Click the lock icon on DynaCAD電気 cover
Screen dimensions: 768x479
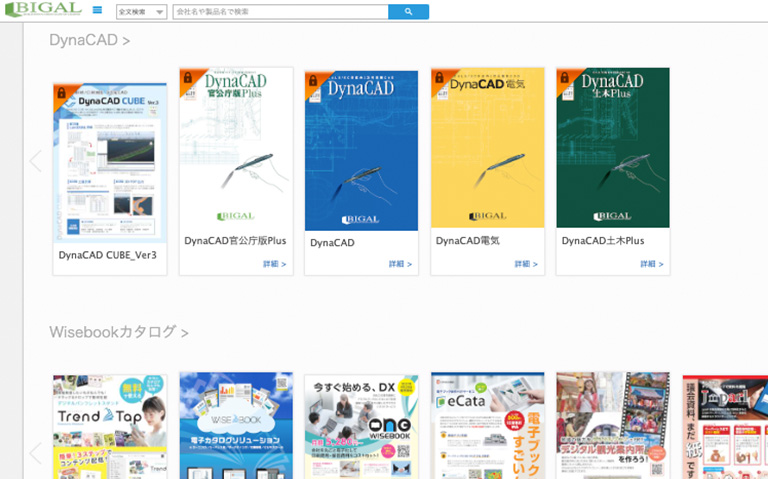(x=439, y=77)
